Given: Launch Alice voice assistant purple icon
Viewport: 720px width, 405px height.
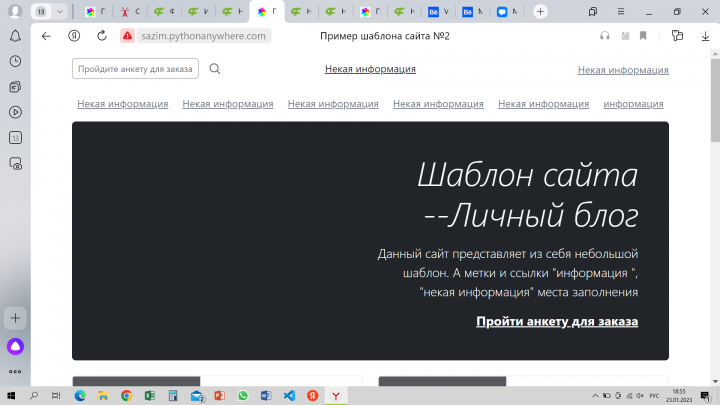Looking at the screenshot, I should tap(15, 346).
